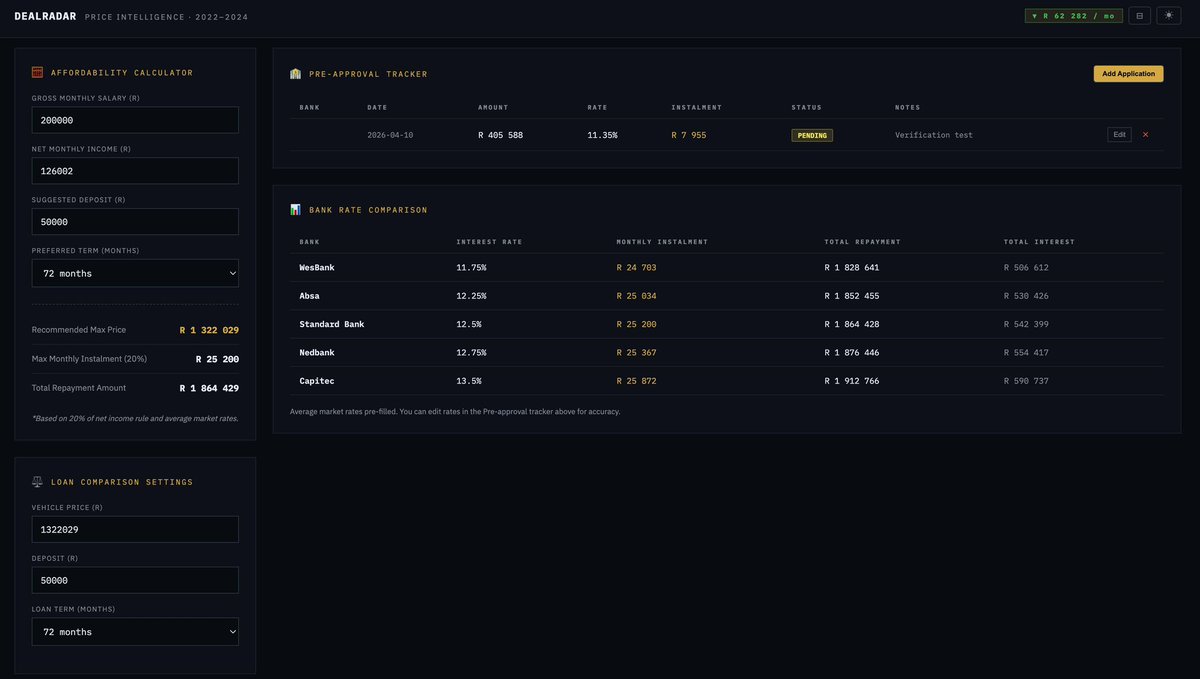Click WesBank monthly instalment R 24 703
The width and height of the screenshot is (1200, 679).
637,268
